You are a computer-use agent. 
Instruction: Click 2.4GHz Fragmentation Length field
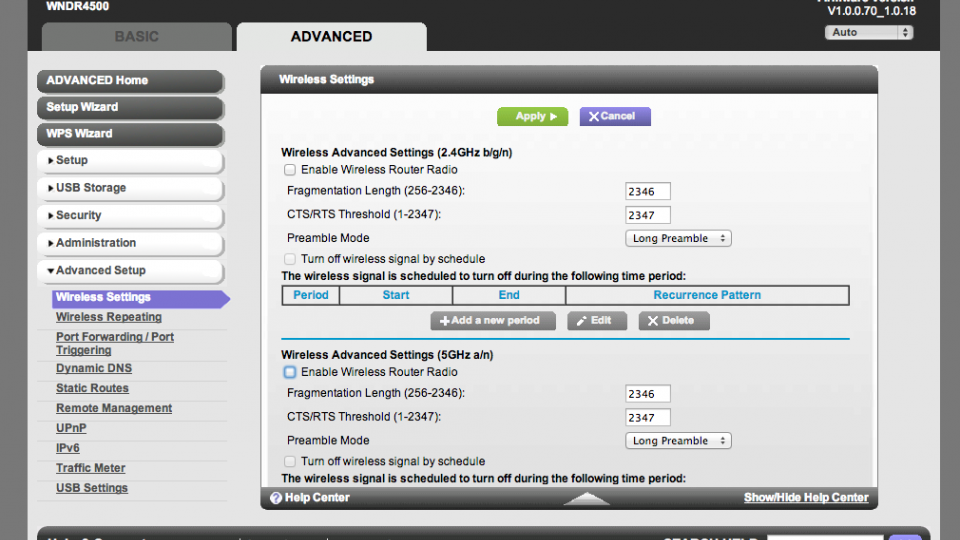coord(648,192)
